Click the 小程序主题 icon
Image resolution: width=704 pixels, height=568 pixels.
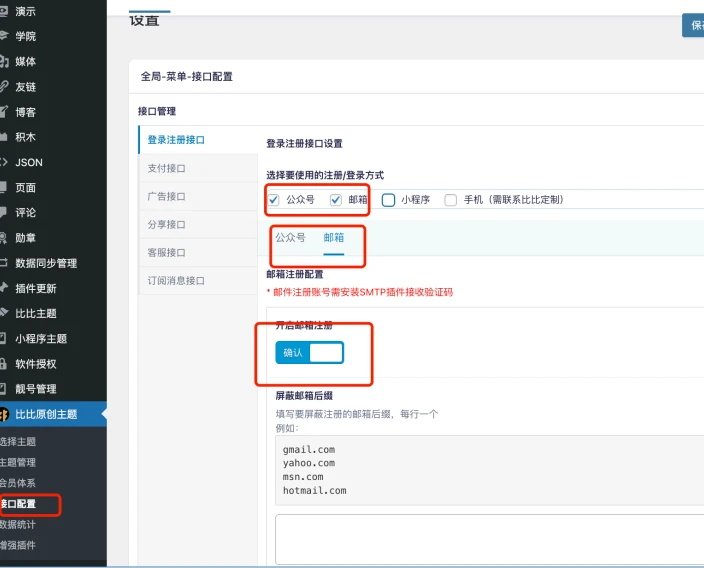click(4, 338)
